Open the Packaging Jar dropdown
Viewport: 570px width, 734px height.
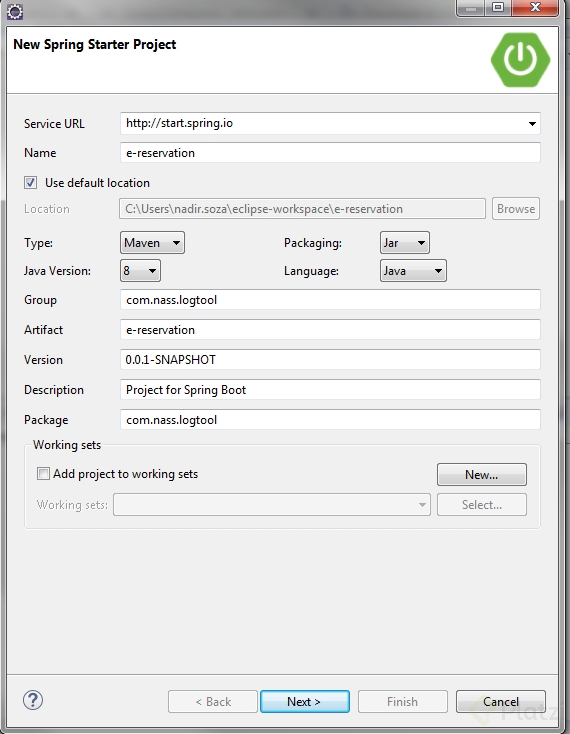tap(405, 242)
